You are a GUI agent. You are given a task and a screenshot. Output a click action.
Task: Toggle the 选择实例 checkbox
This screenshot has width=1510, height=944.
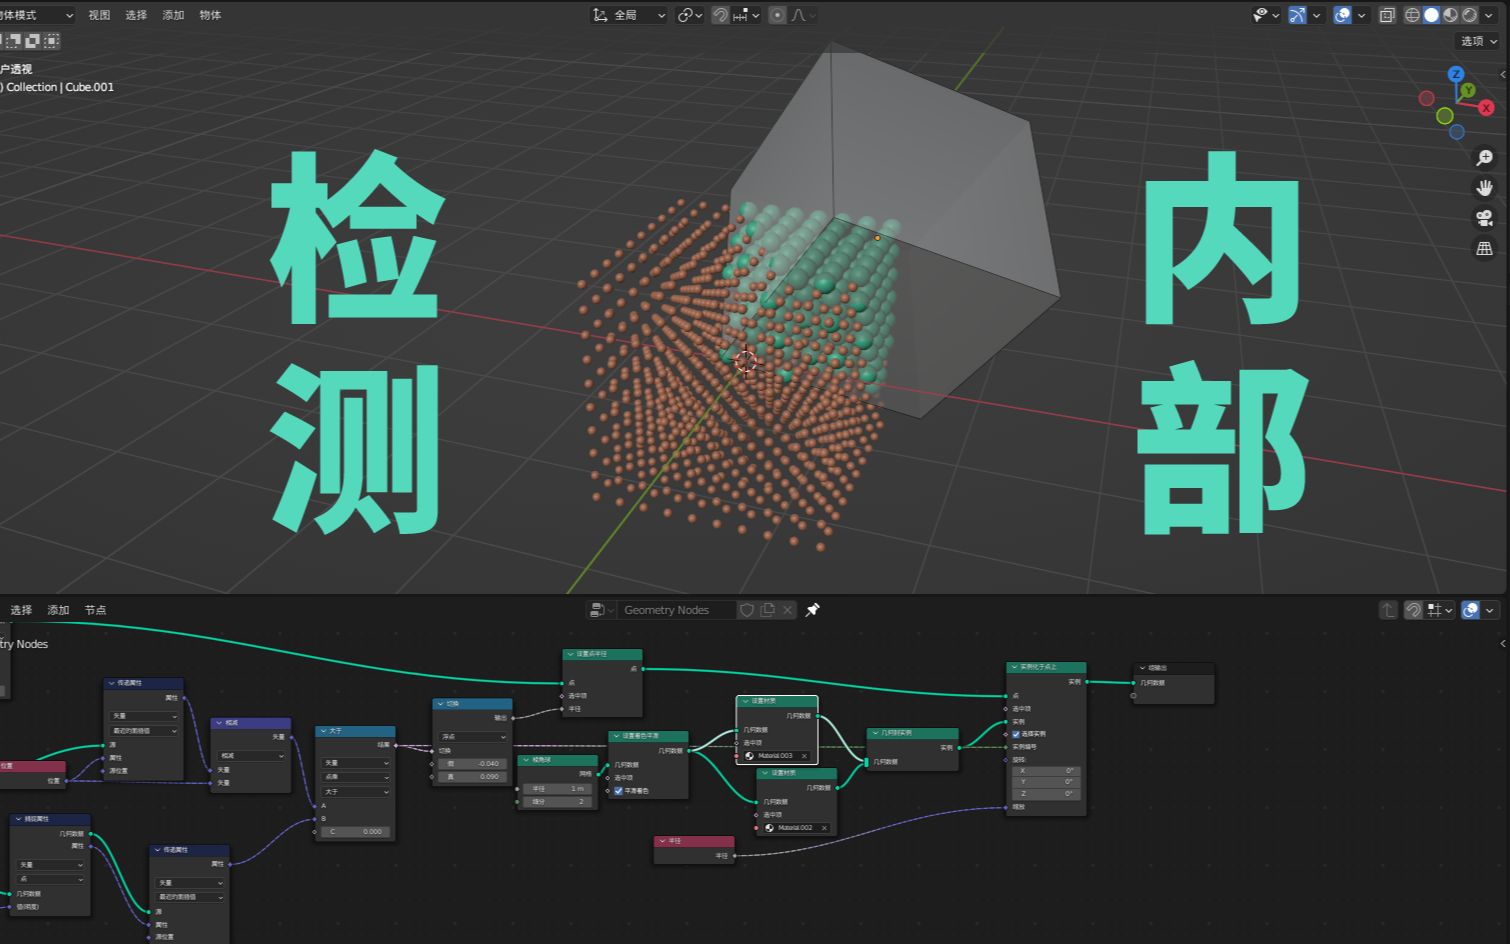pos(1016,734)
